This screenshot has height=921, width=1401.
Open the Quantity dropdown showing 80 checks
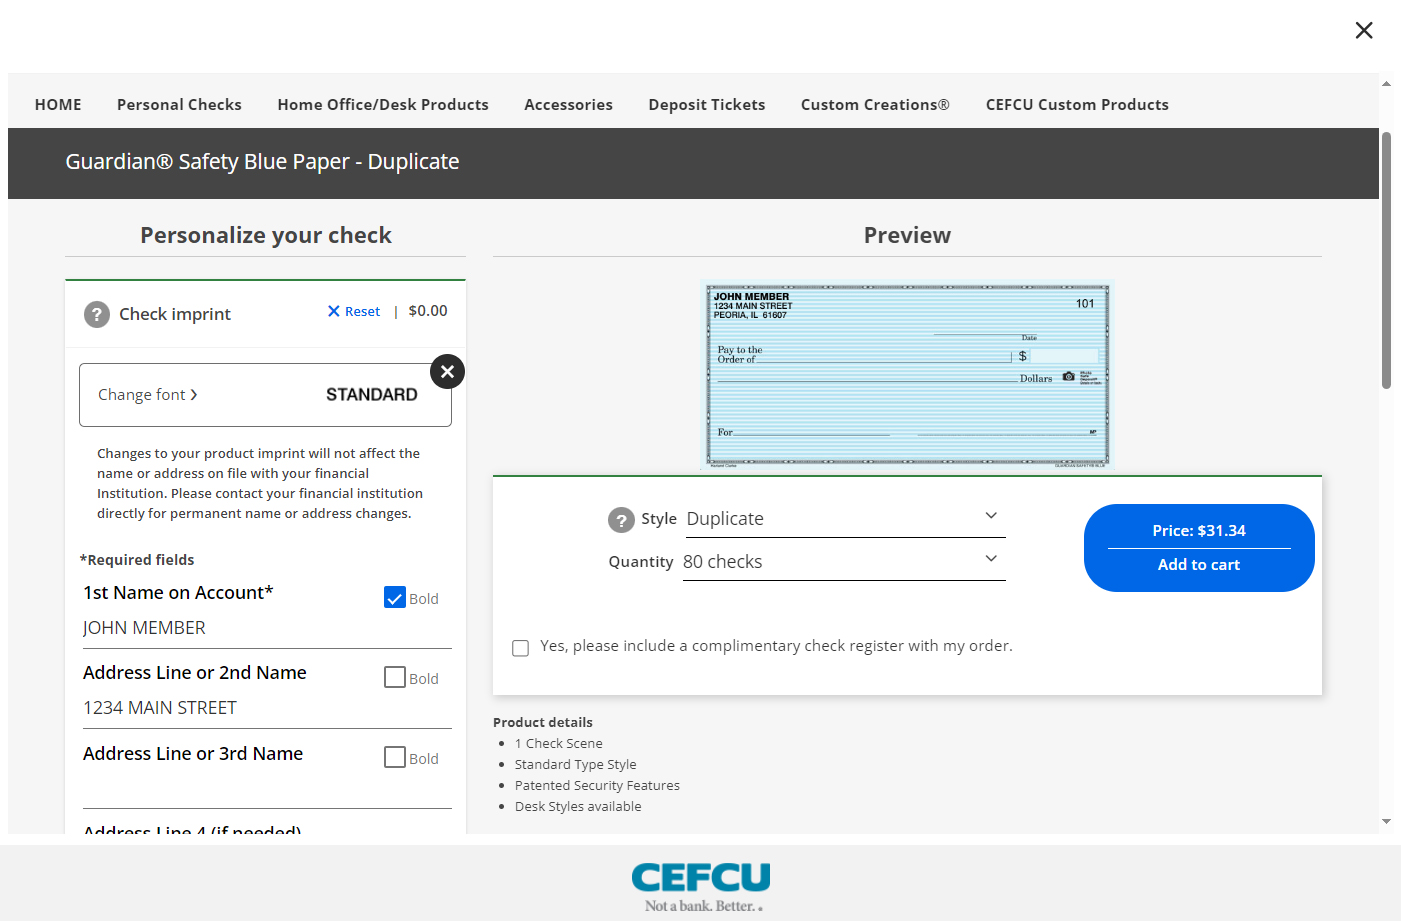tap(844, 561)
